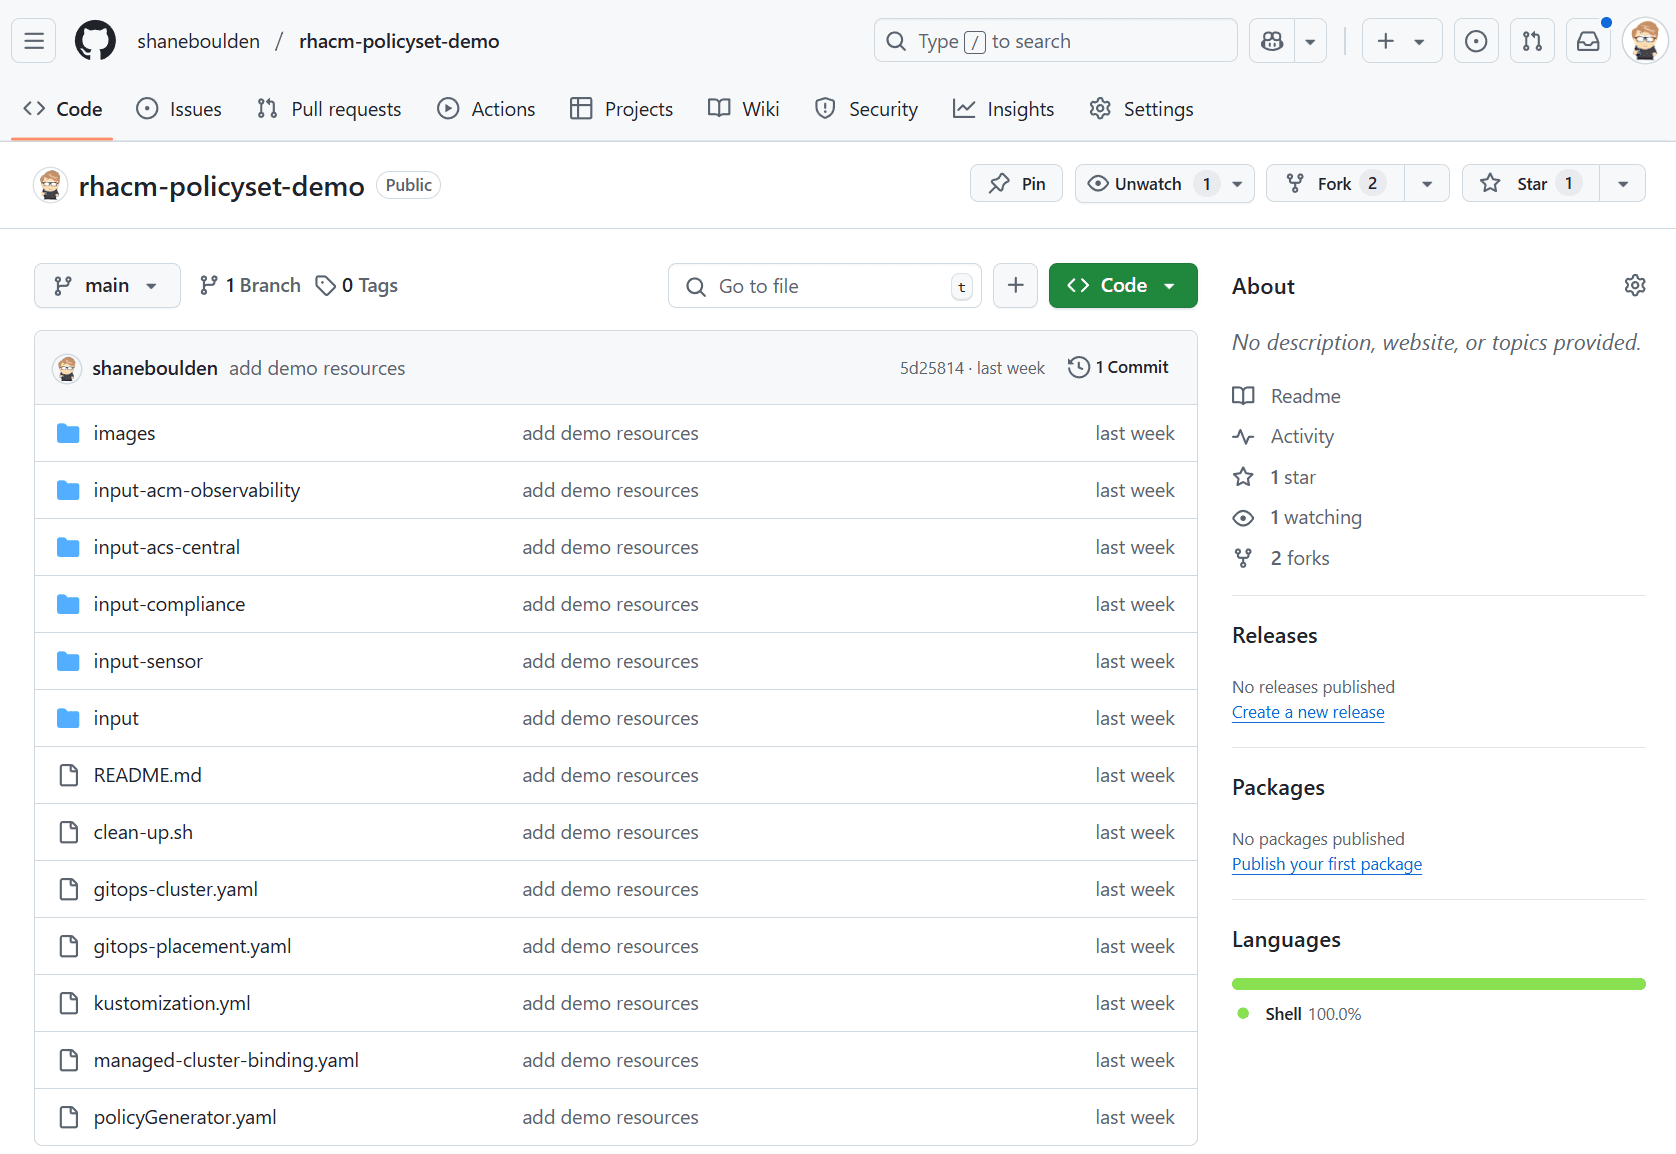Switch to the Wiki tab
This screenshot has height=1154, width=1676.
743,109
